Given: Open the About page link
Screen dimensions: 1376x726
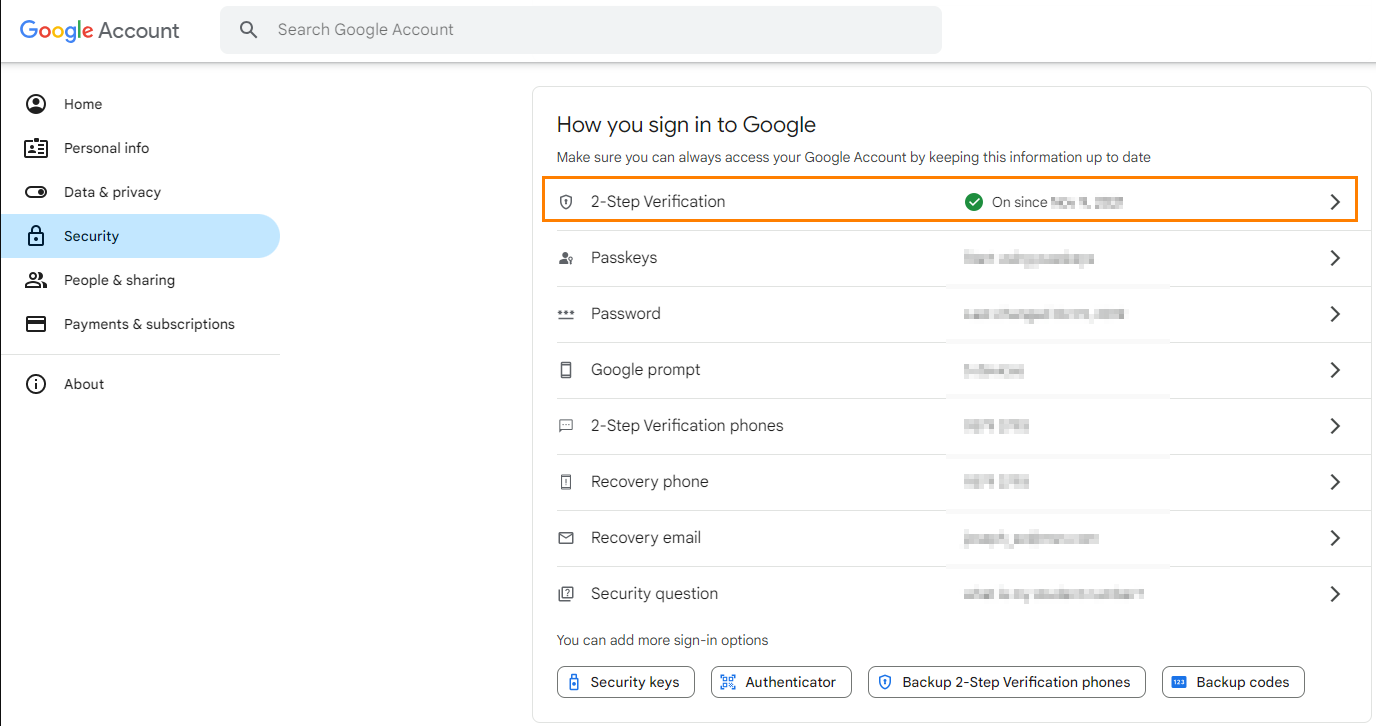Looking at the screenshot, I should pos(140,384).
